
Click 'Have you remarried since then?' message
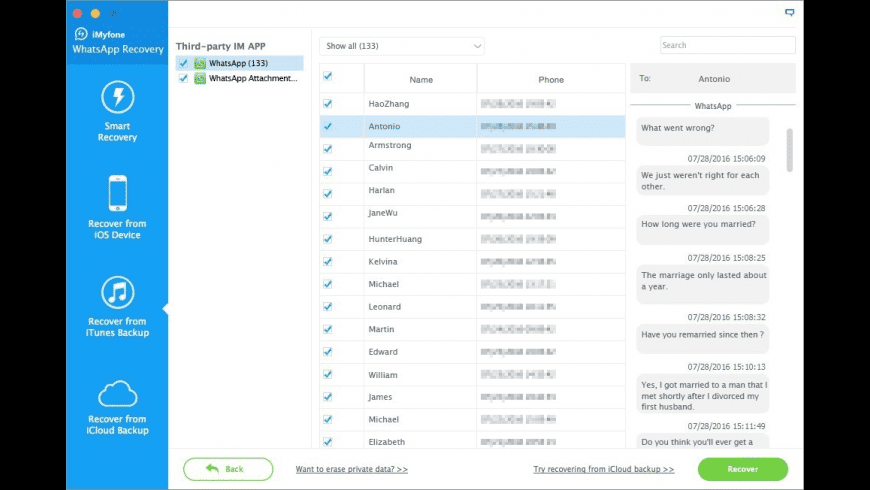click(702, 339)
